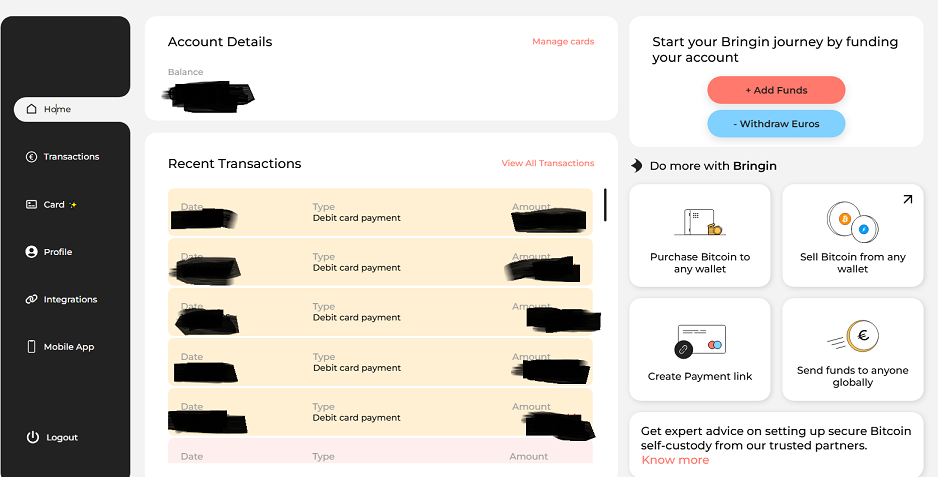
Task: Open Transactions via the euro icon
Action: point(31,157)
